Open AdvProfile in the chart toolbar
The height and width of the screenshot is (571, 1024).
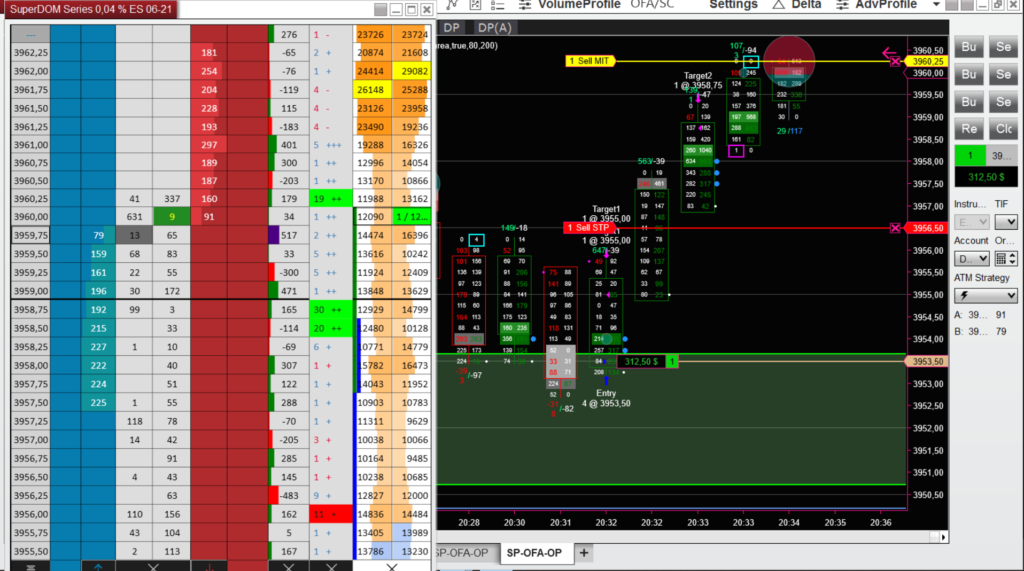pyautogui.click(x=877, y=5)
